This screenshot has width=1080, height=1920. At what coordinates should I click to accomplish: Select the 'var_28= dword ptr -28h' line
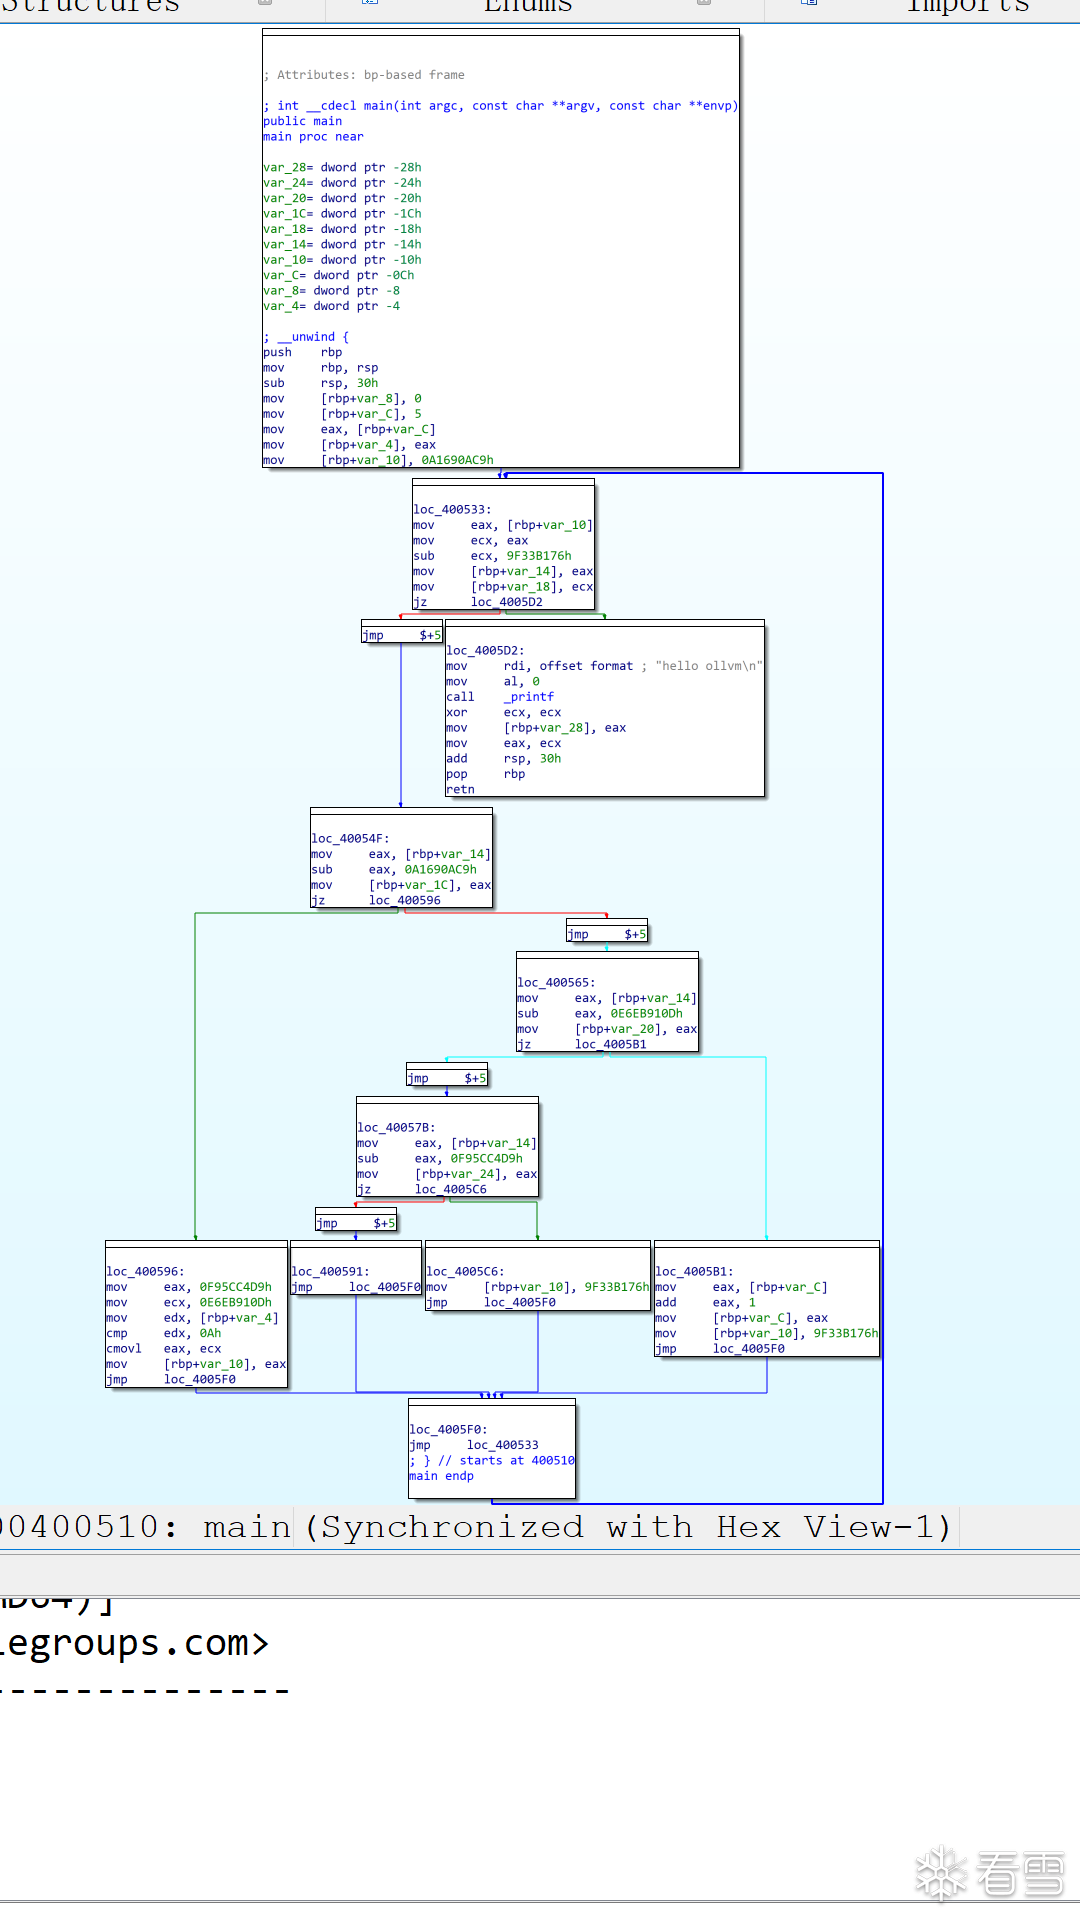[343, 168]
